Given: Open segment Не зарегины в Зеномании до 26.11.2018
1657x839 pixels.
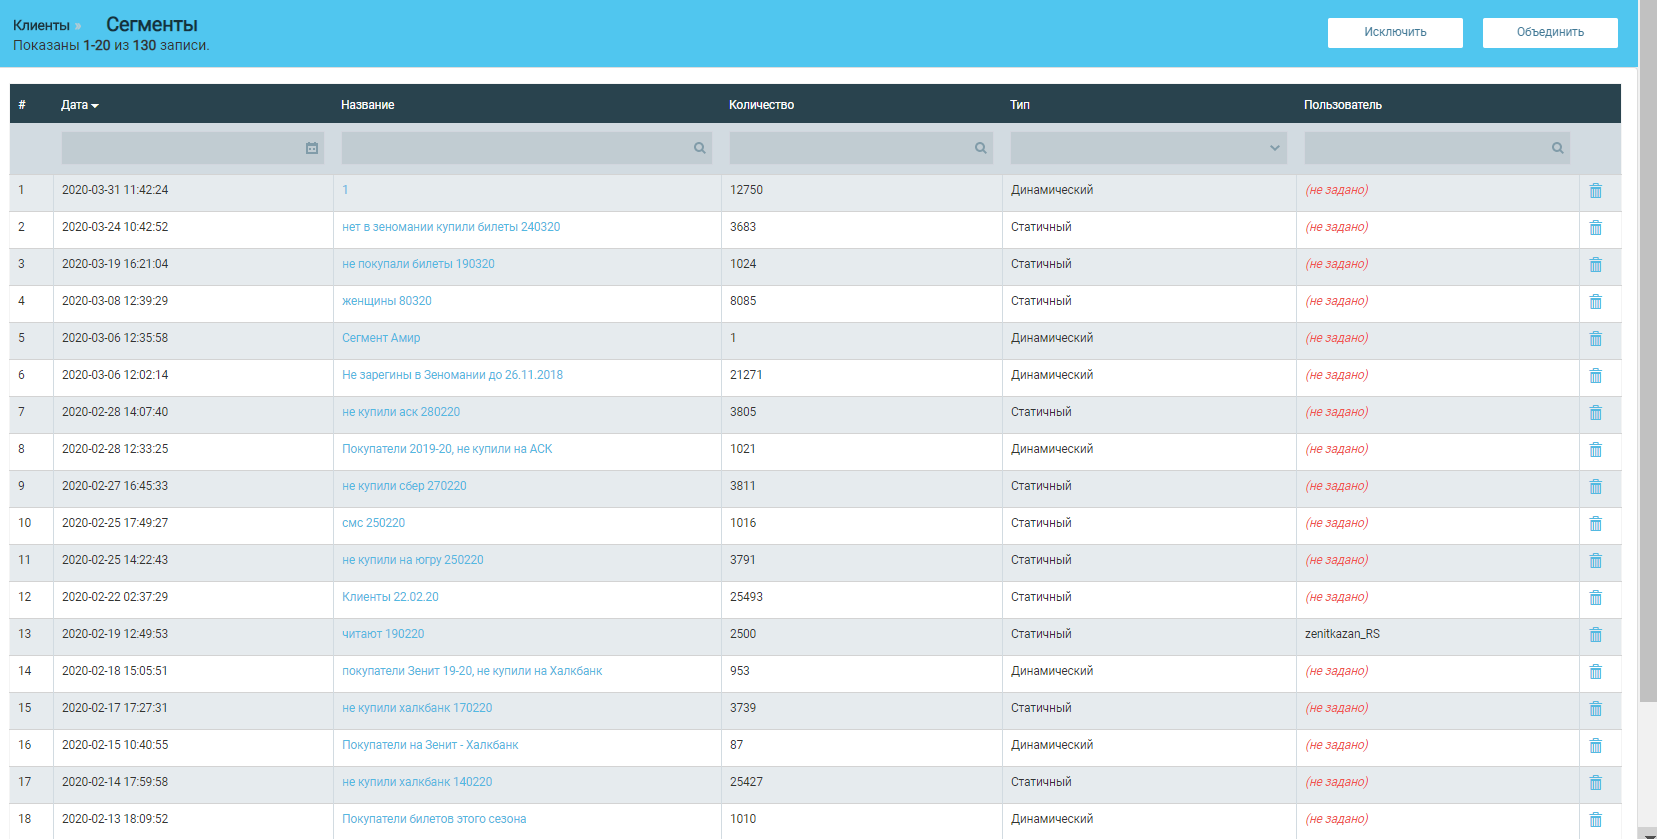Looking at the screenshot, I should (x=452, y=375).
